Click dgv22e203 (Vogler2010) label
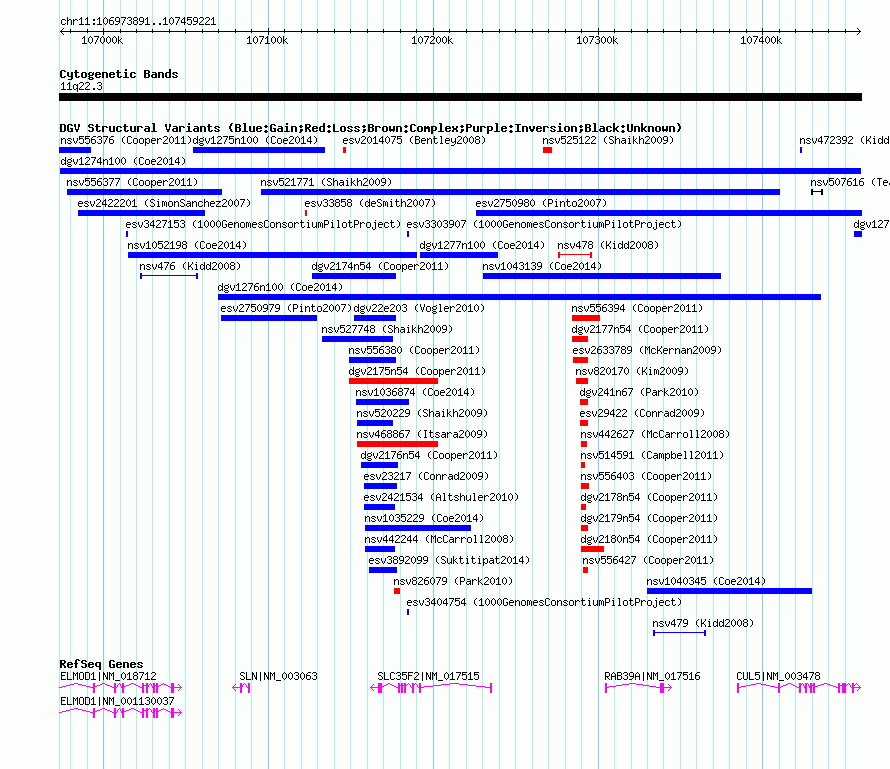This screenshot has width=890, height=769. pos(419,308)
